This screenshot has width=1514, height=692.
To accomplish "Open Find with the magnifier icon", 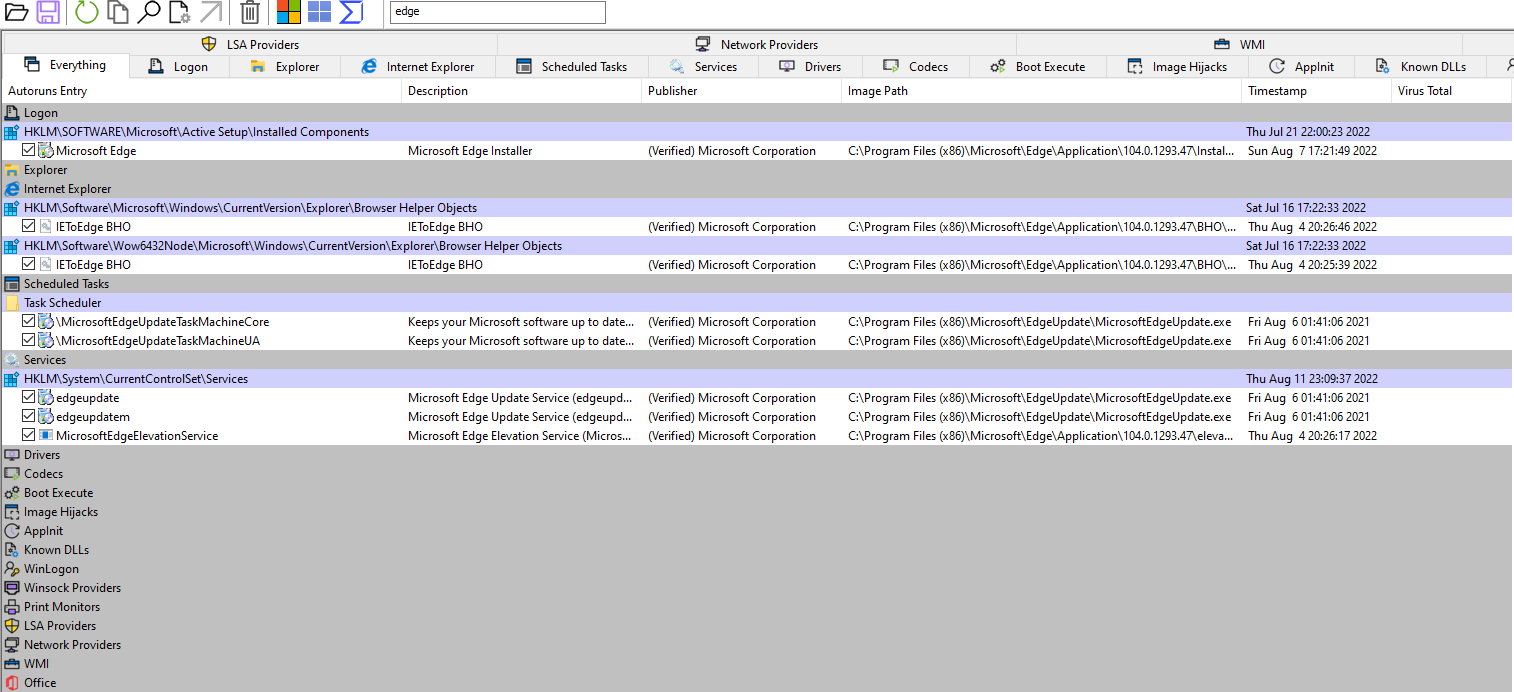I will pos(149,12).
